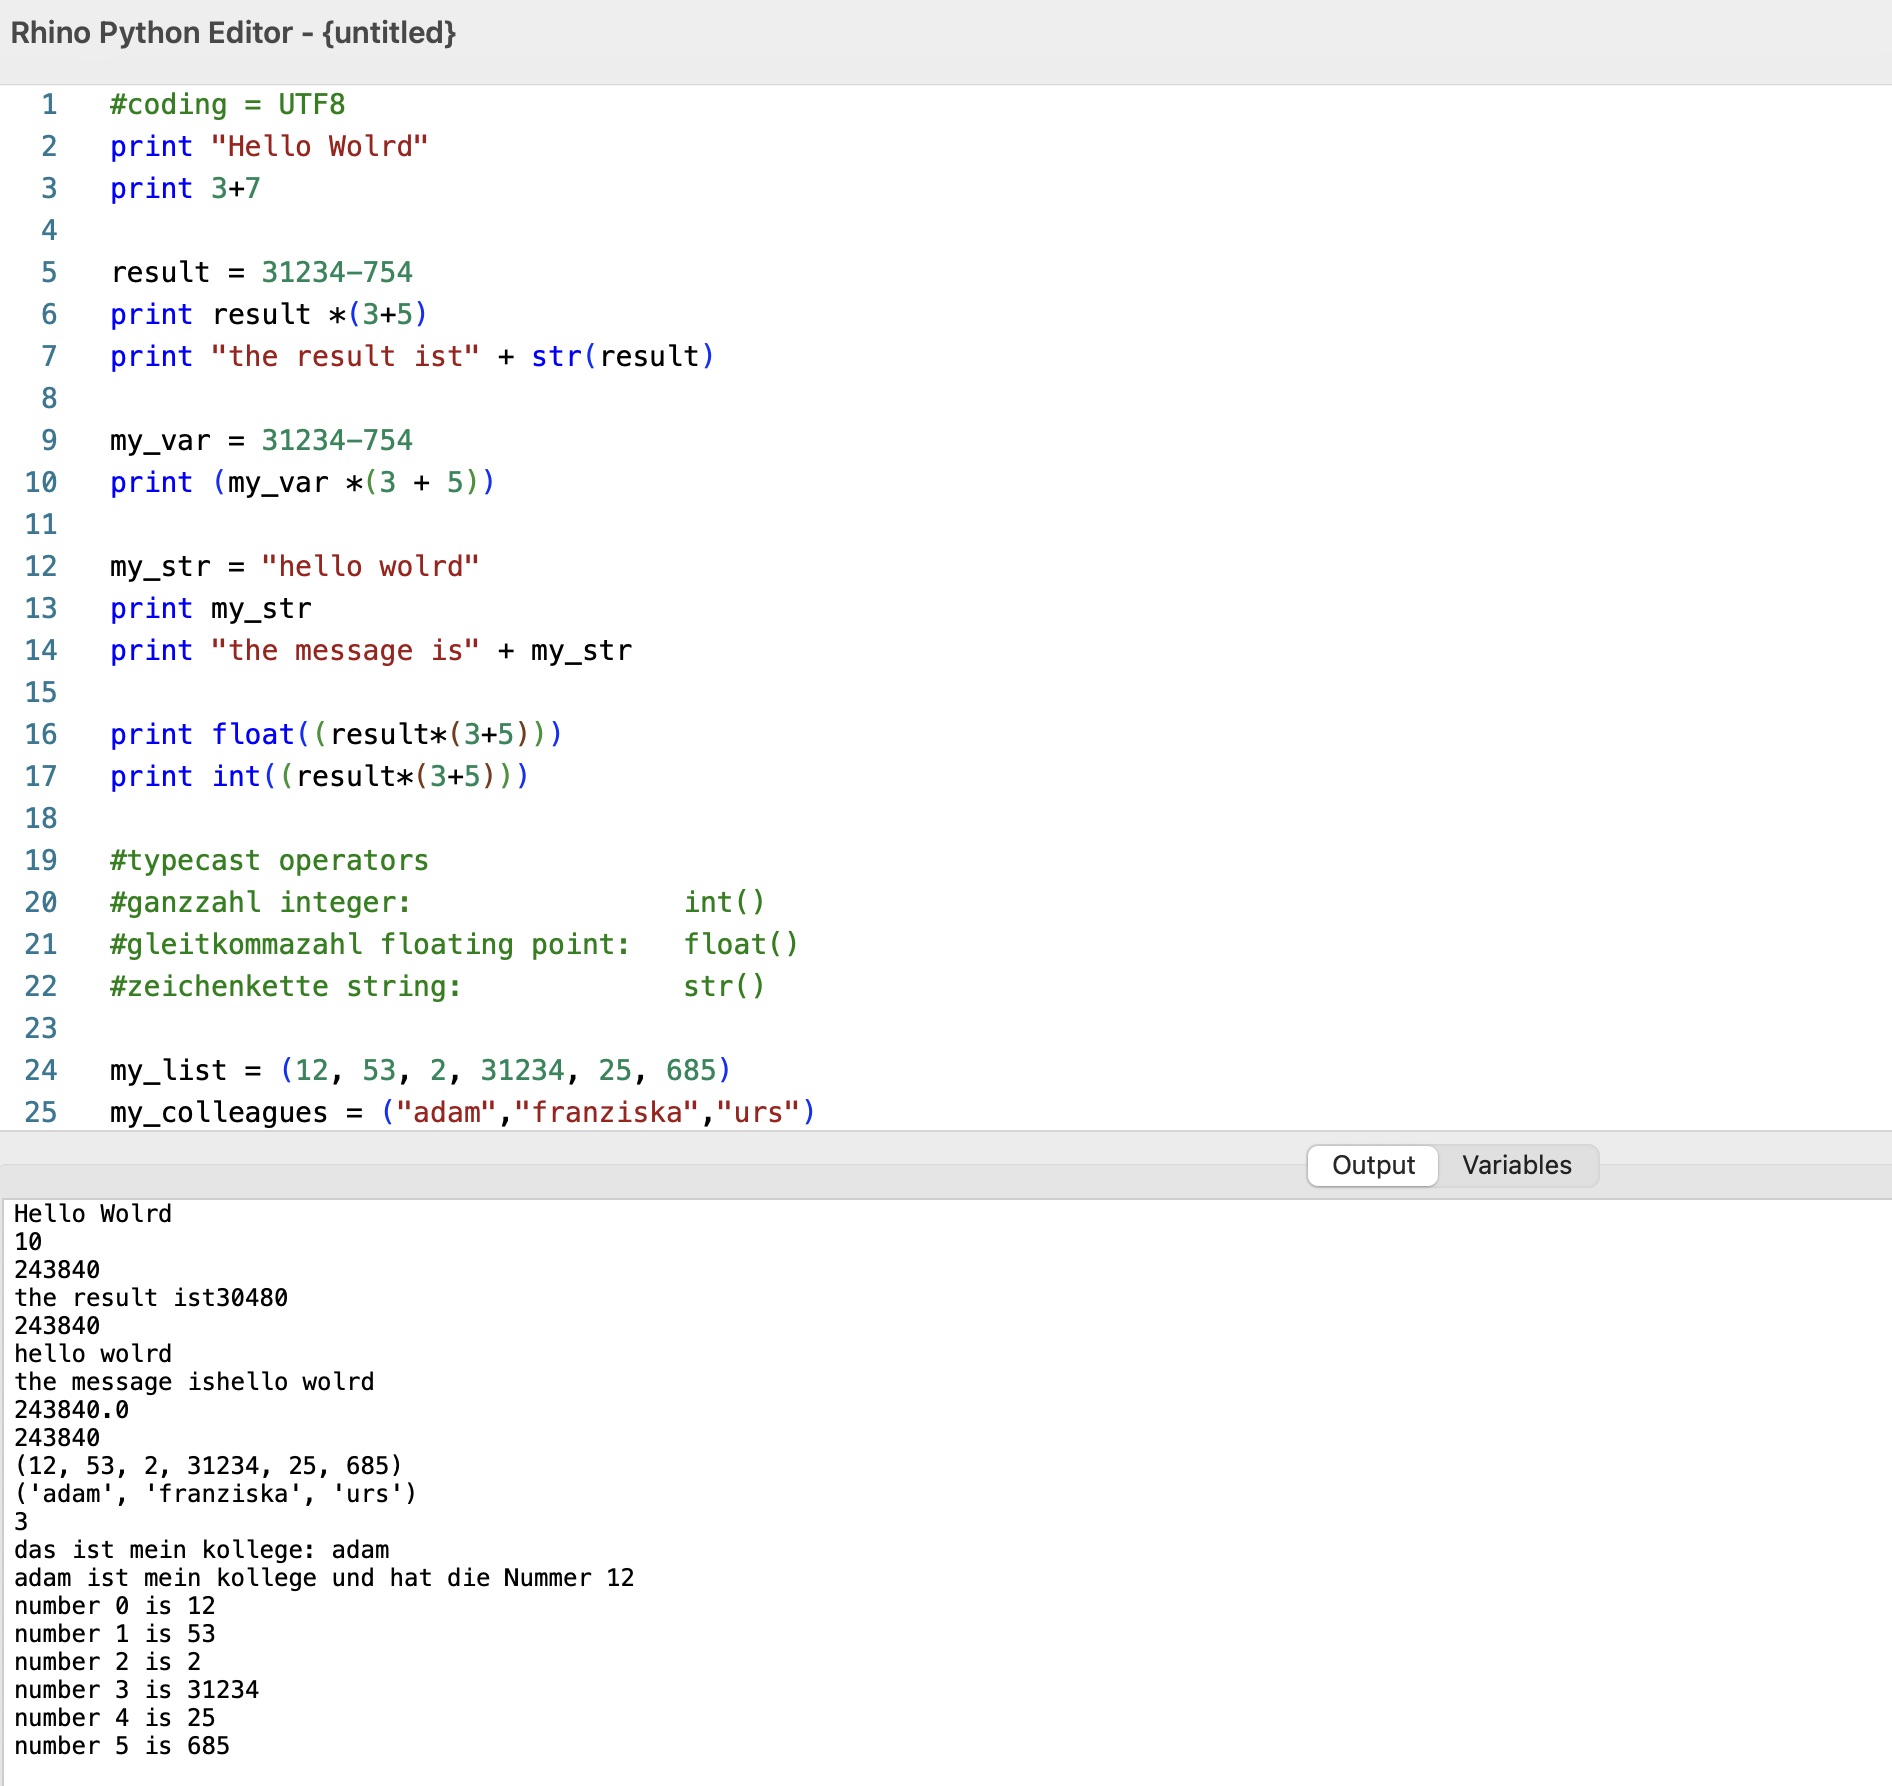Click the my_var assignment on line 9

[x=260, y=440]
